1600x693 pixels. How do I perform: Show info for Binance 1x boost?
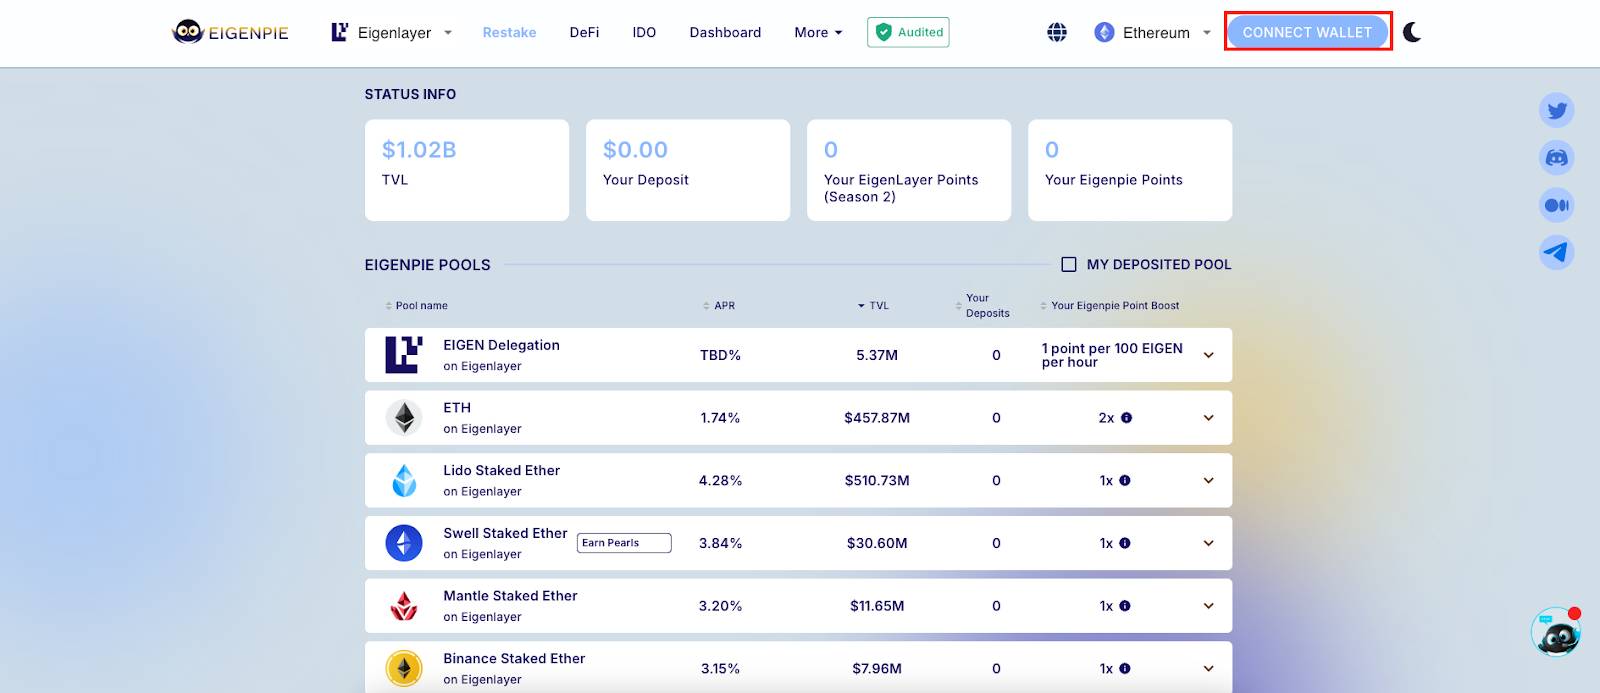click(1125, 669)
